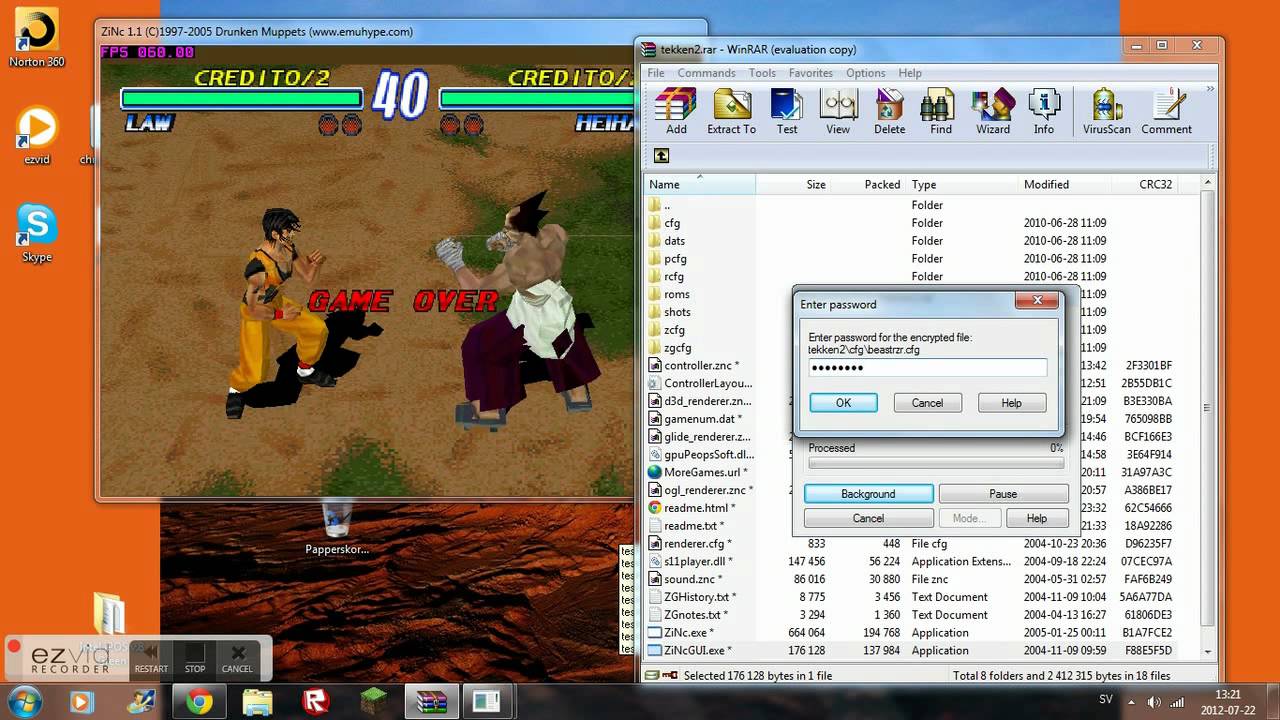
Task: Click the file list scroll up arrow
Action: tap(1208, 184)
